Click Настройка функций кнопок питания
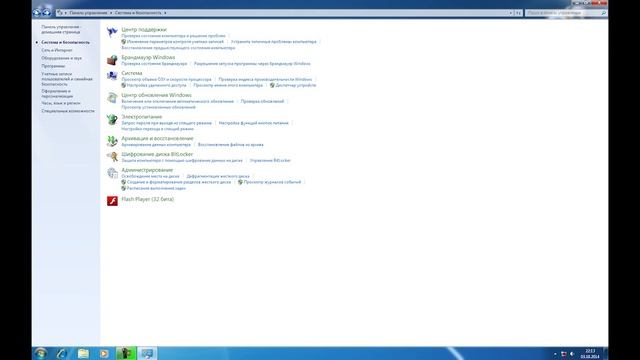Screen dimensions: 640x360 [253, 123]
